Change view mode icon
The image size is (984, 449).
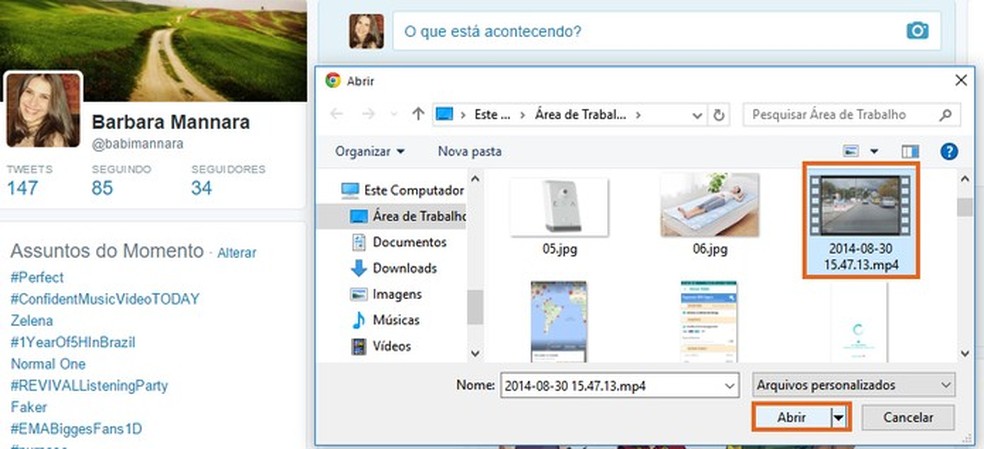[852, 151]
